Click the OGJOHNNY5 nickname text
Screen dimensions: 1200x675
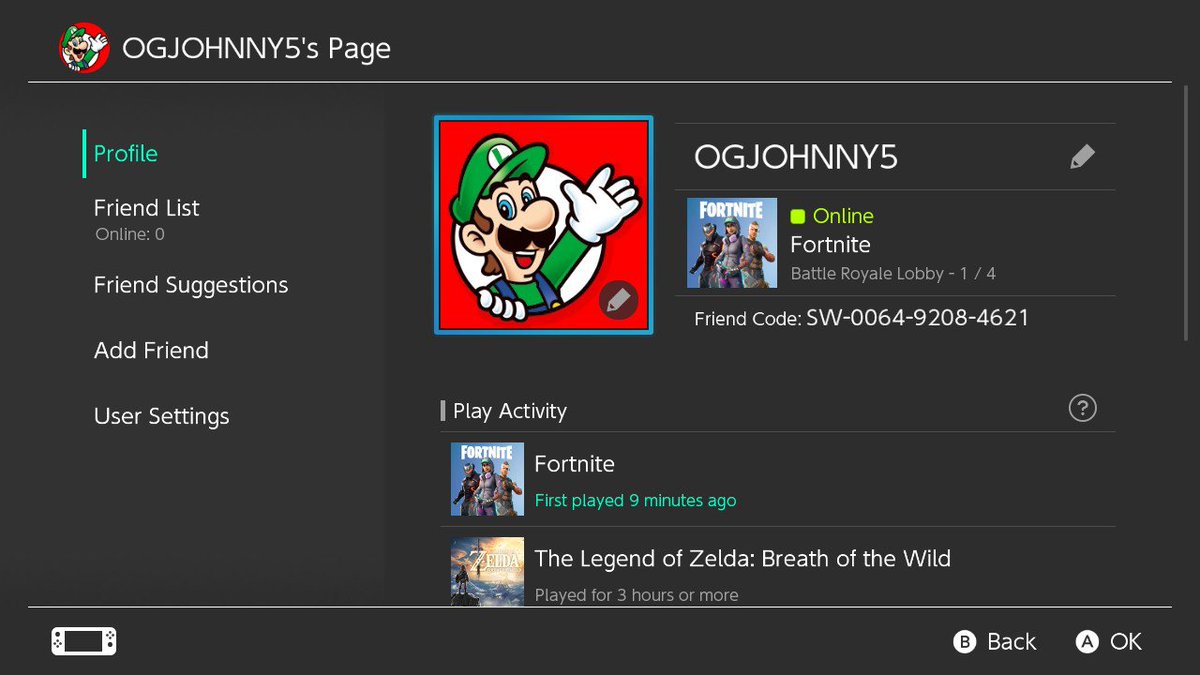796,157
